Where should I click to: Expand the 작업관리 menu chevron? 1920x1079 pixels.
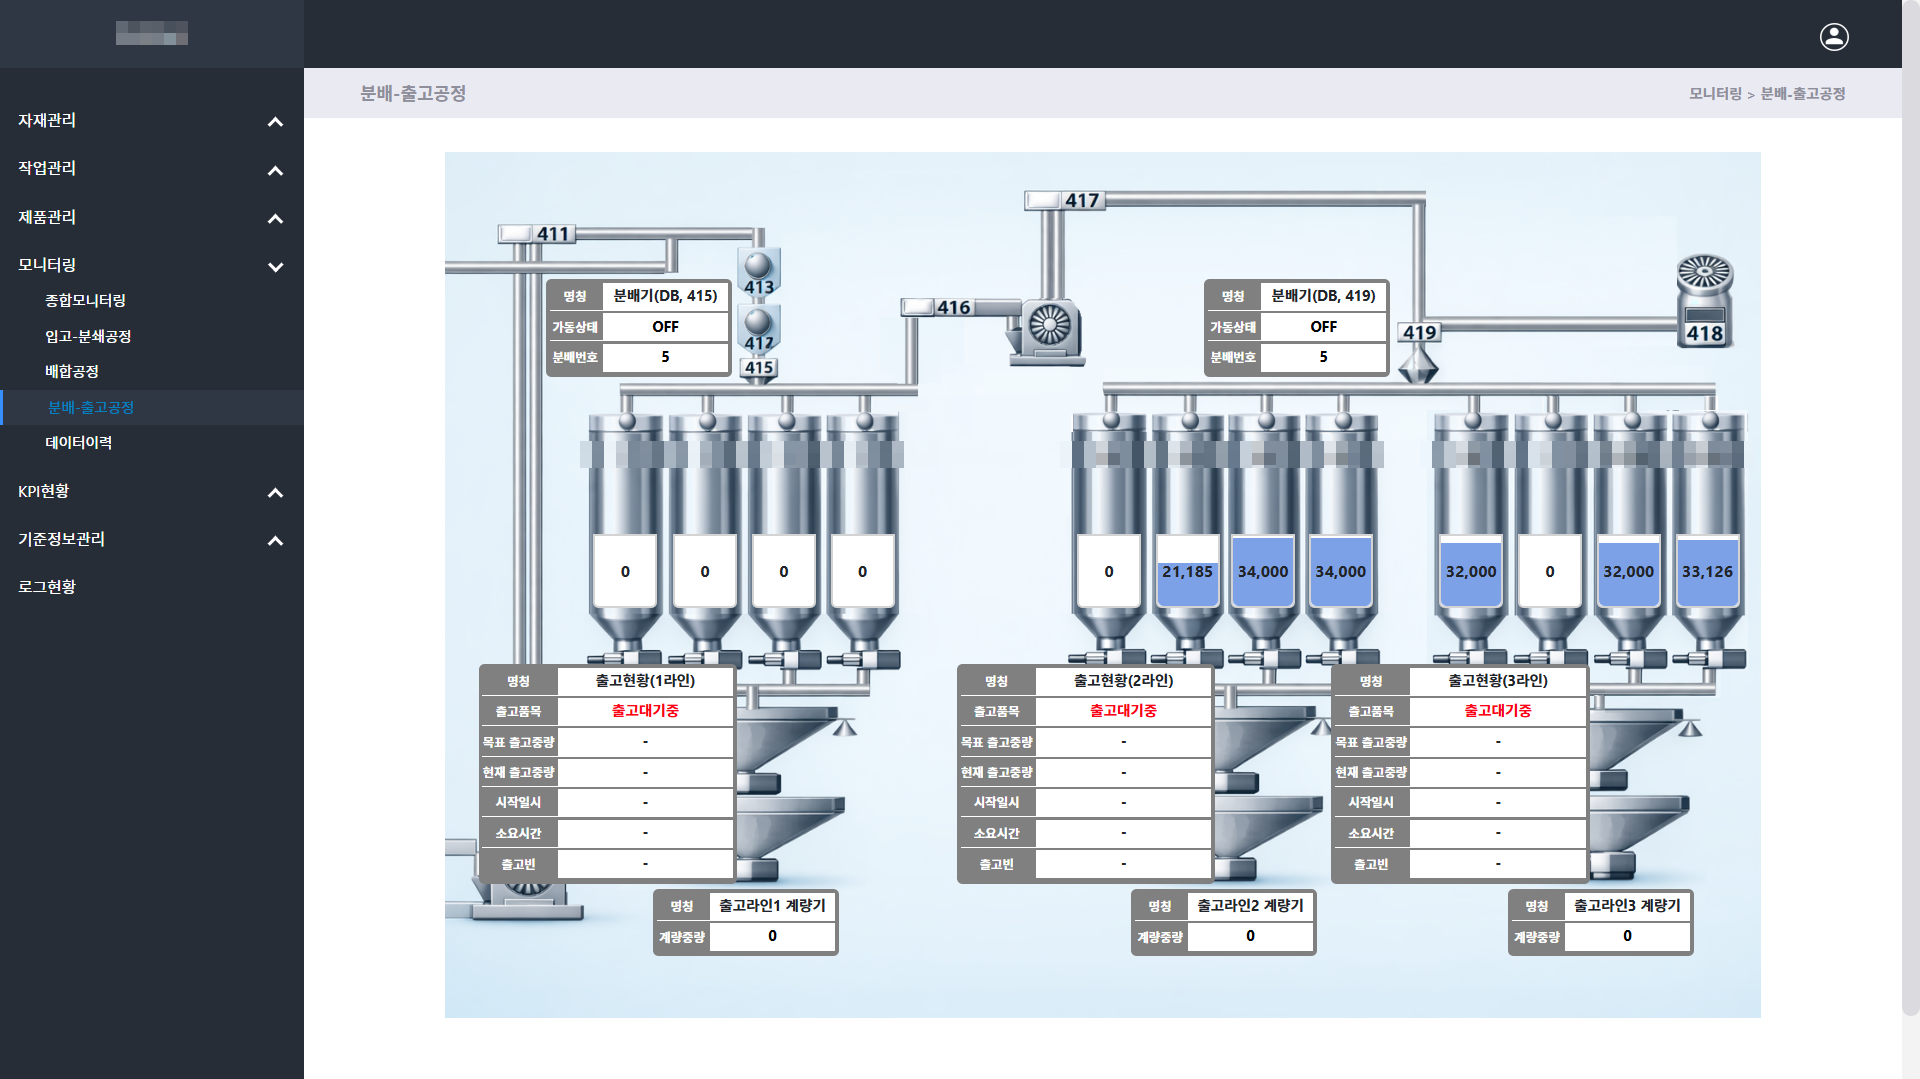click(275, 170)
